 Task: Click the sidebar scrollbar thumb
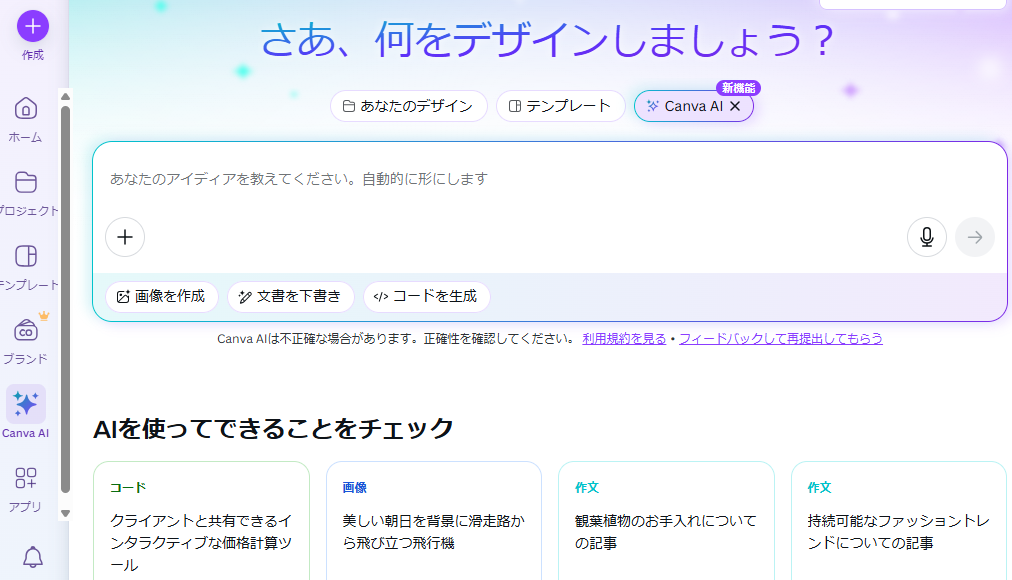(x=65, y=299)
